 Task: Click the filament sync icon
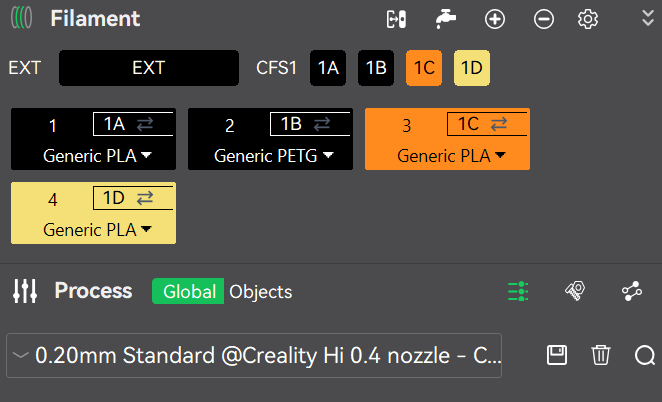397,19
